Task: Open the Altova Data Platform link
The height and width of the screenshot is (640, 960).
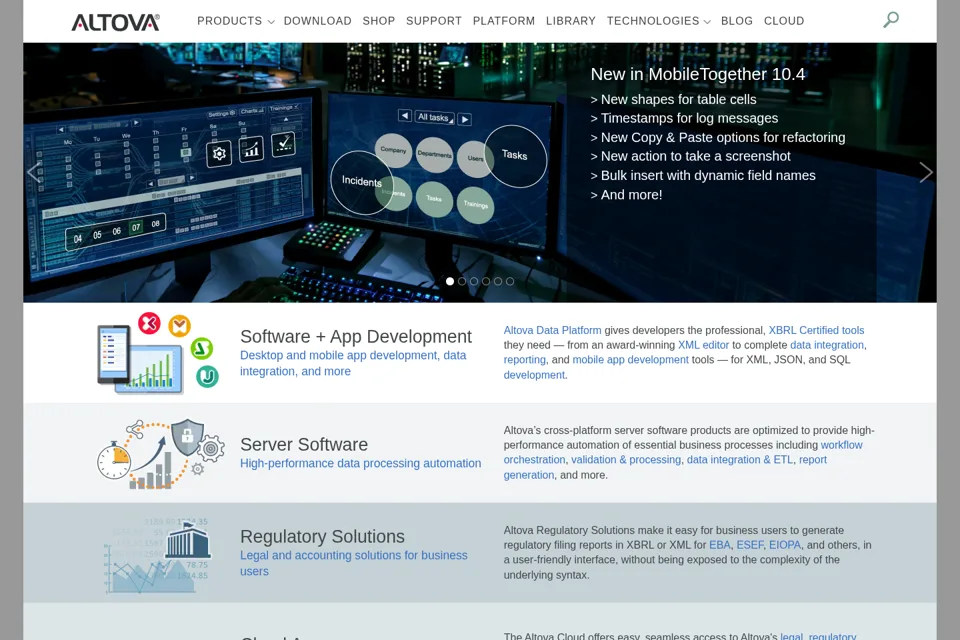Action: (552, 330)
